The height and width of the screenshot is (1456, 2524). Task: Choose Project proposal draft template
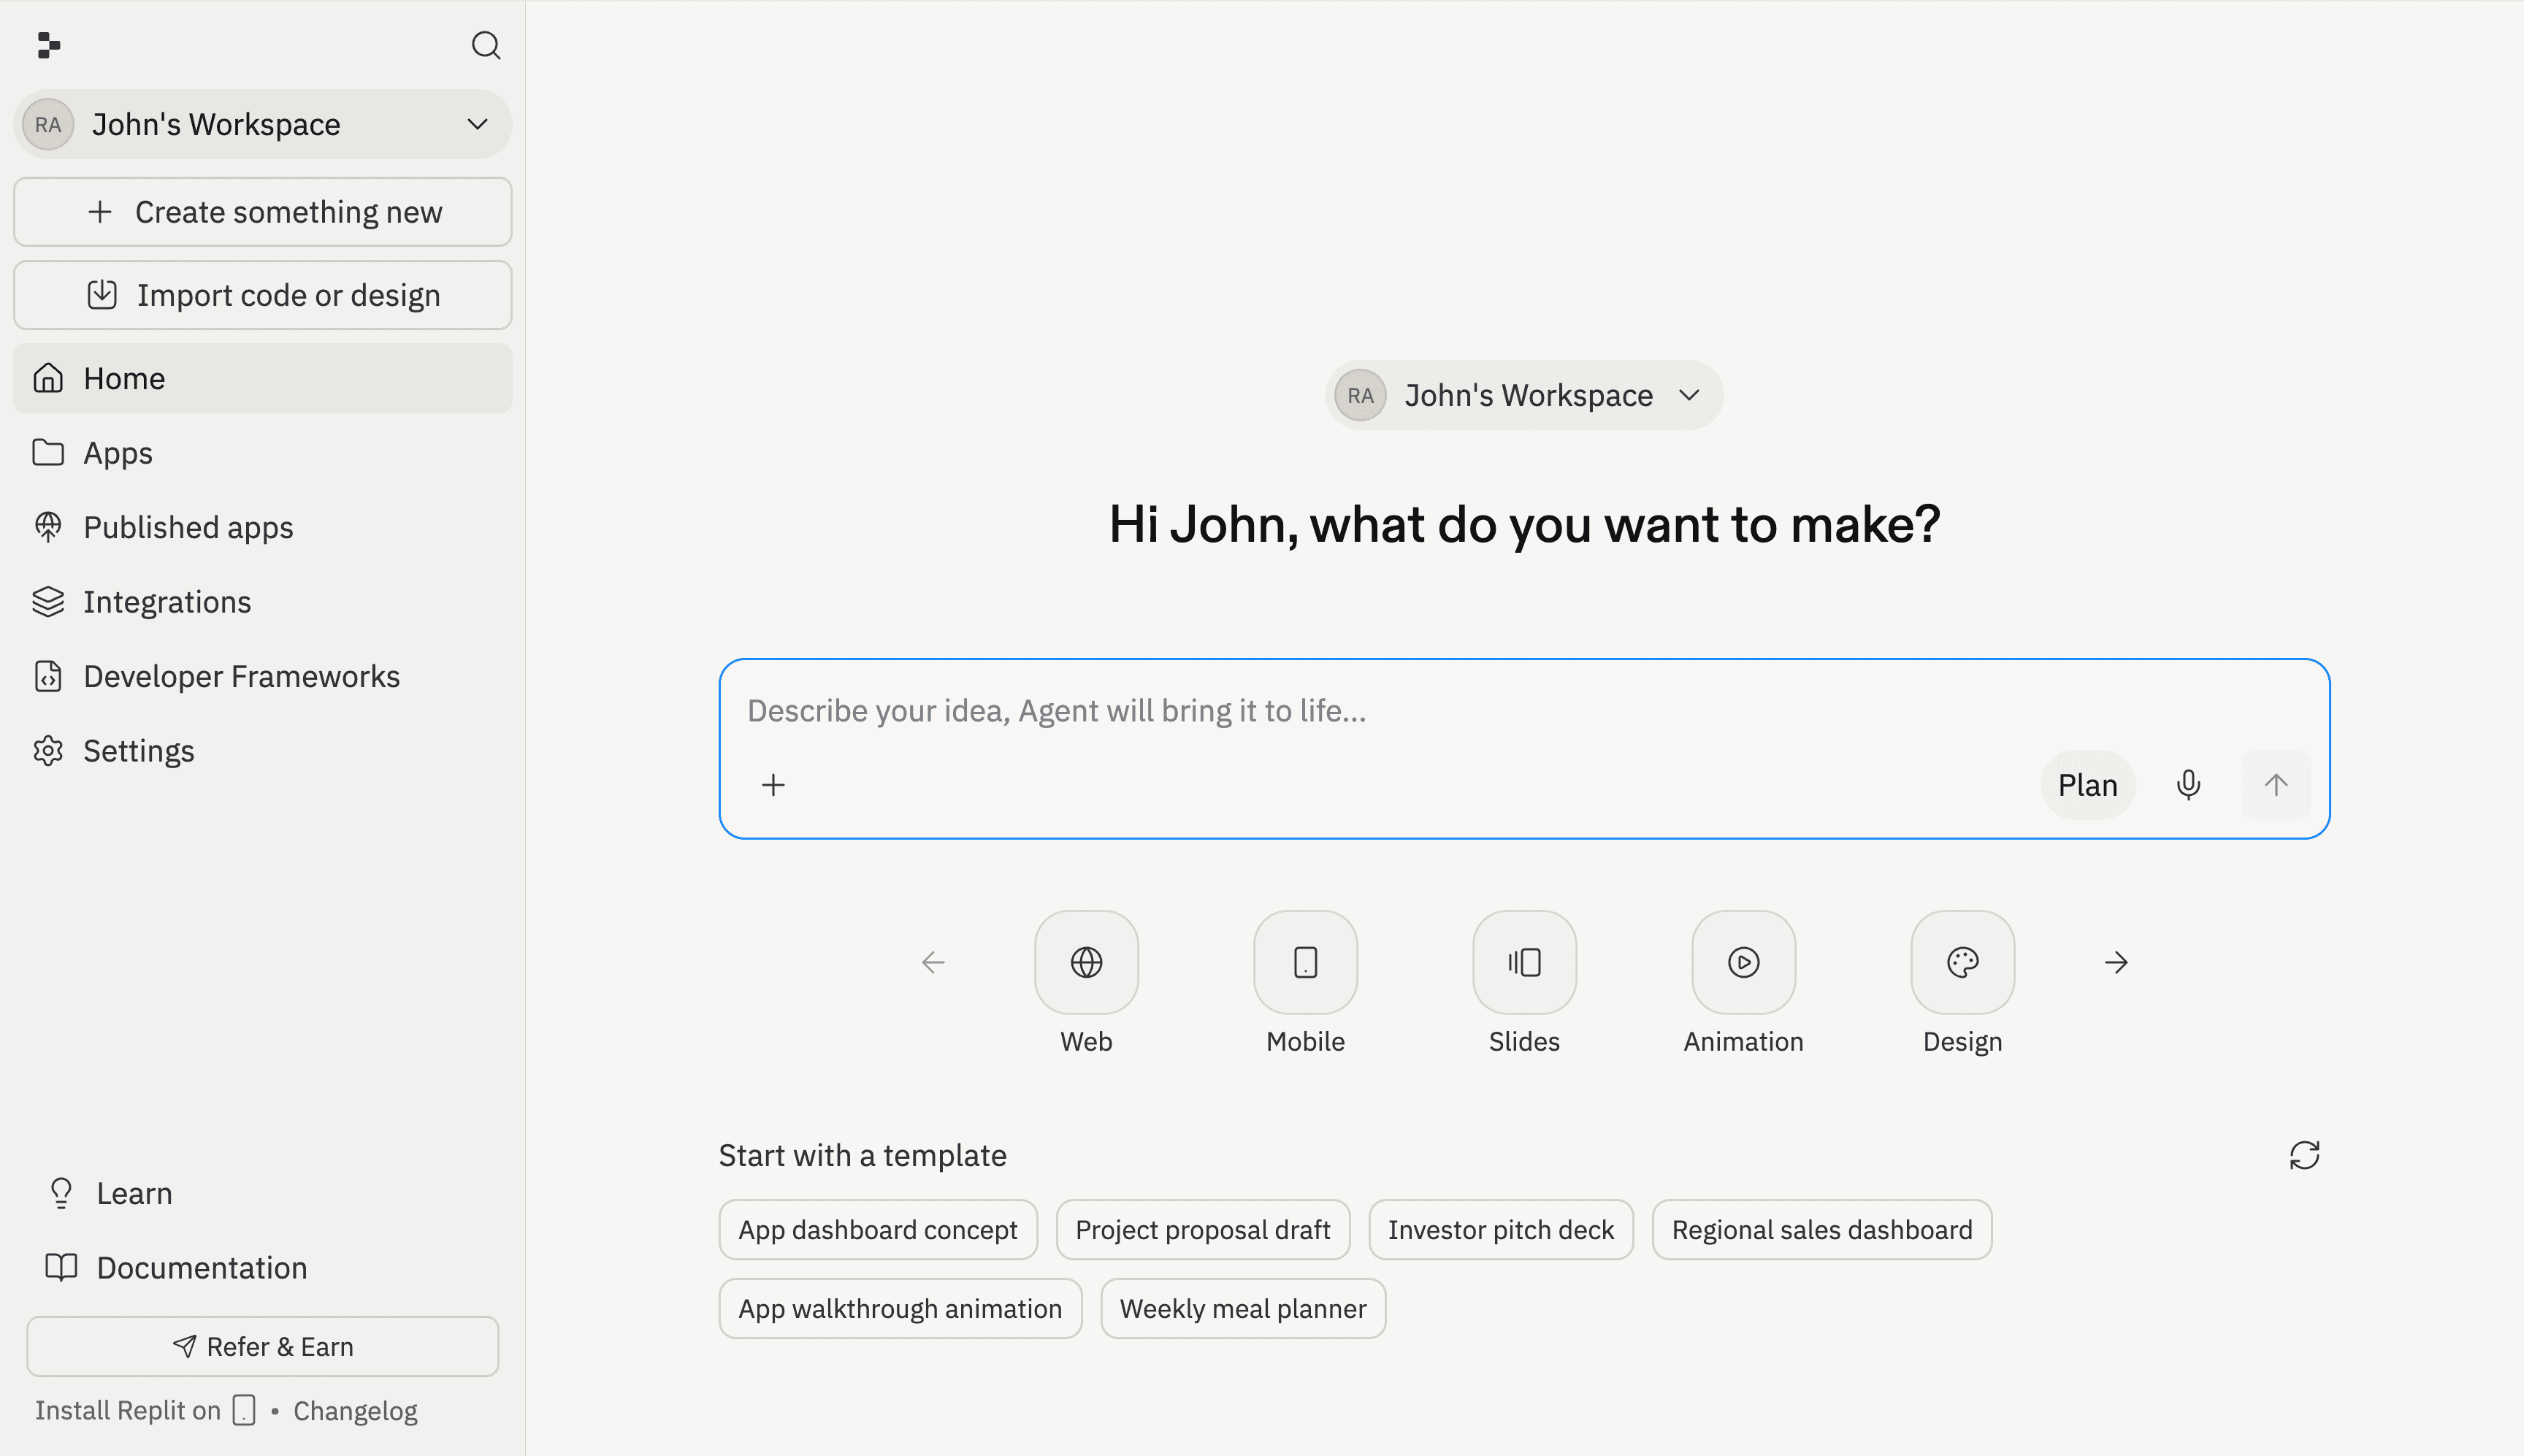point(1203,1229)
